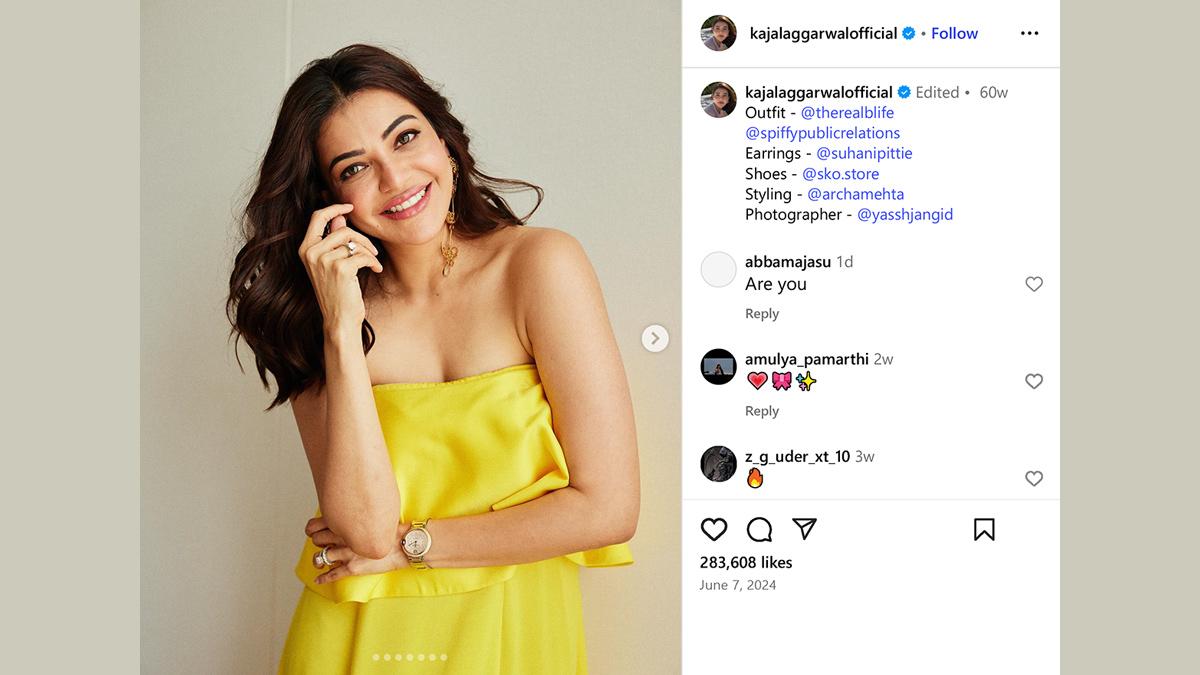This screenshot has width=1200, height=675.
Task: Like the post with the heart icon
Action: [714, 529]
